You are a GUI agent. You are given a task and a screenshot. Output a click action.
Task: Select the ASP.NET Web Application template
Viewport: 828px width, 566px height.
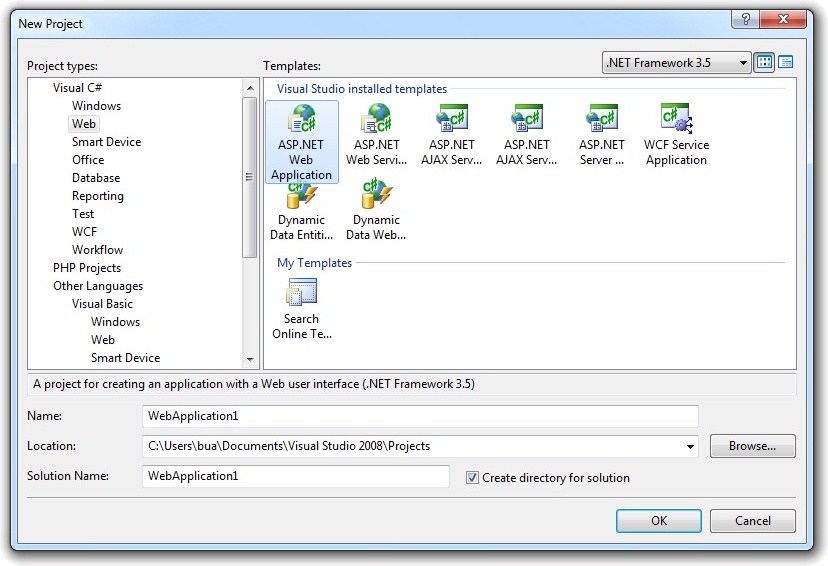pyautogui.click(x=302, y=142)
